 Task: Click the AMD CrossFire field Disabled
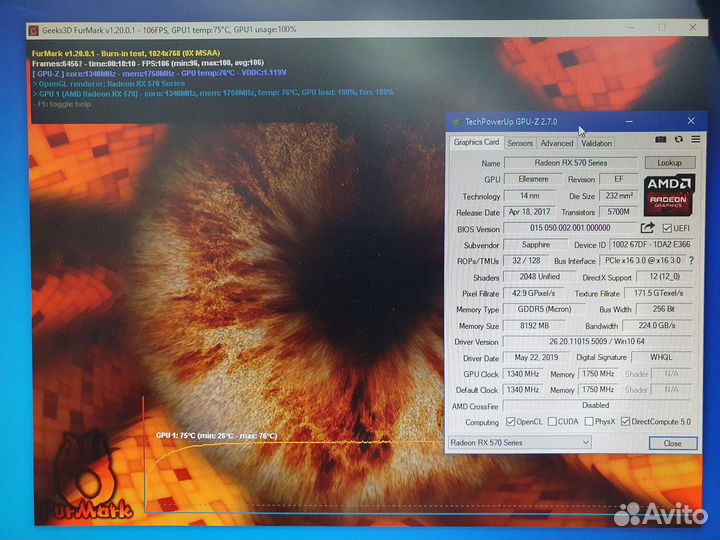[x=596, y=405]
